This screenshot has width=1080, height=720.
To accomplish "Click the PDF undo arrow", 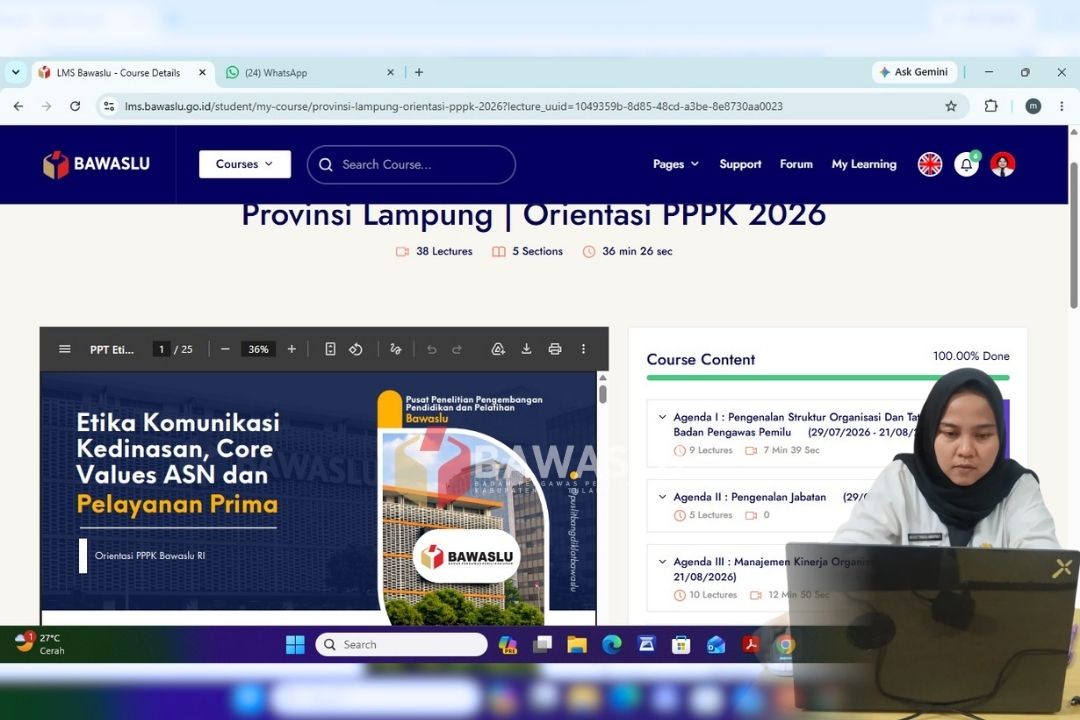I will tap(432, 349).
